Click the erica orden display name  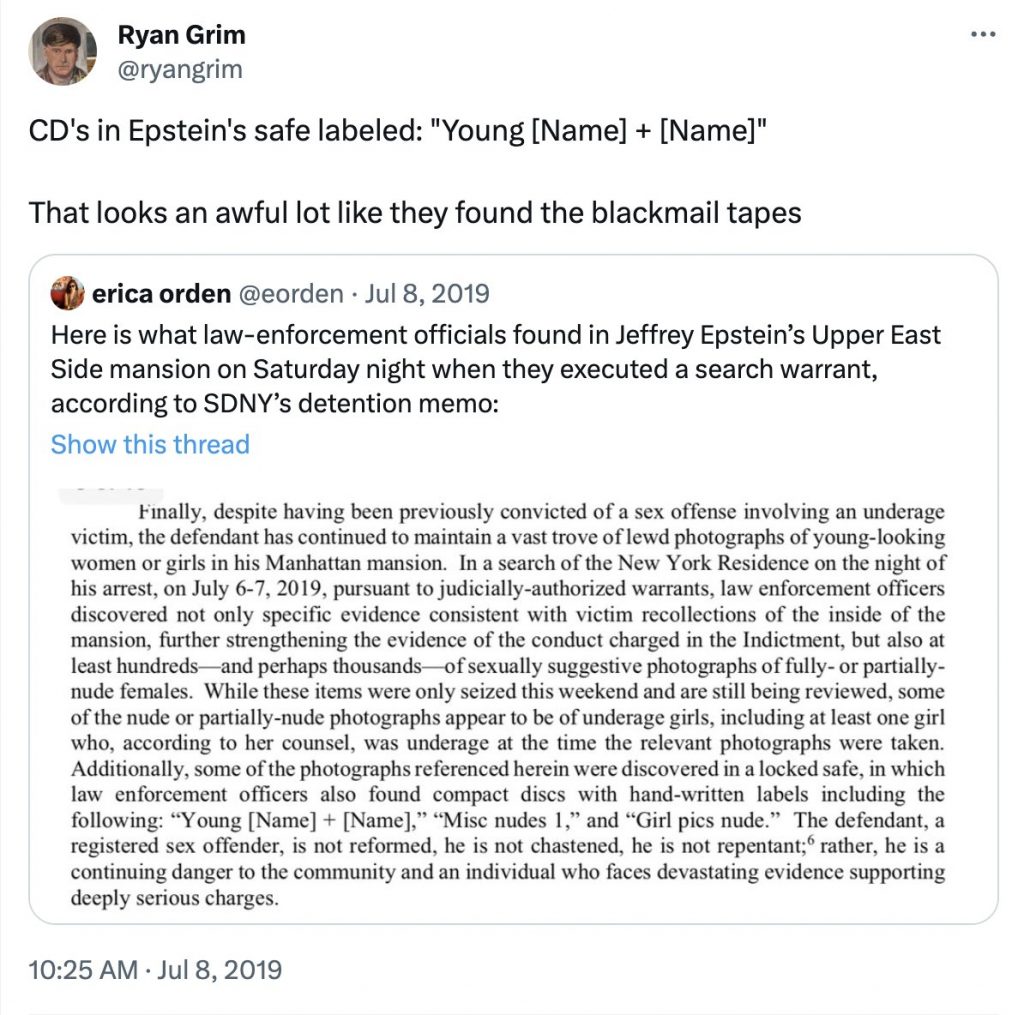162,294
